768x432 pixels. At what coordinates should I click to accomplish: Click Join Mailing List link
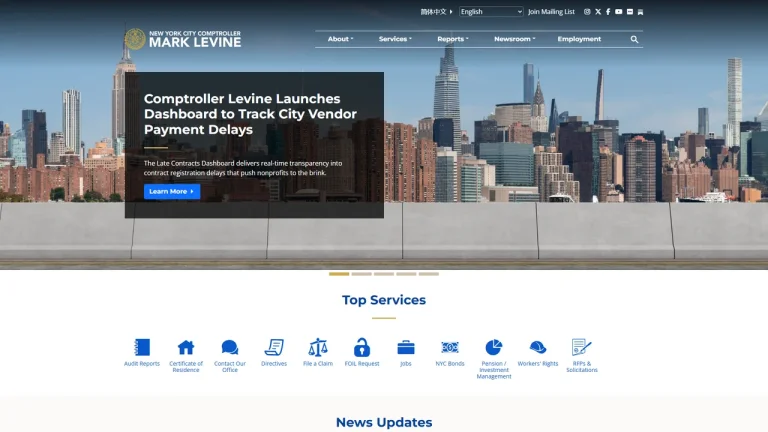[x=551, y=12]
